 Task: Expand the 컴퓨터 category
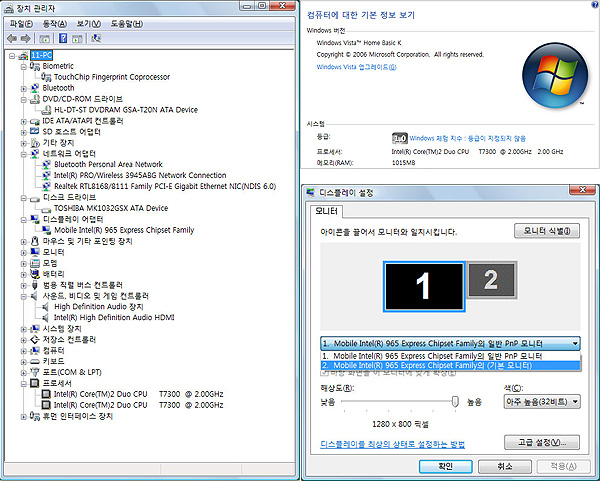coord(24,351)
